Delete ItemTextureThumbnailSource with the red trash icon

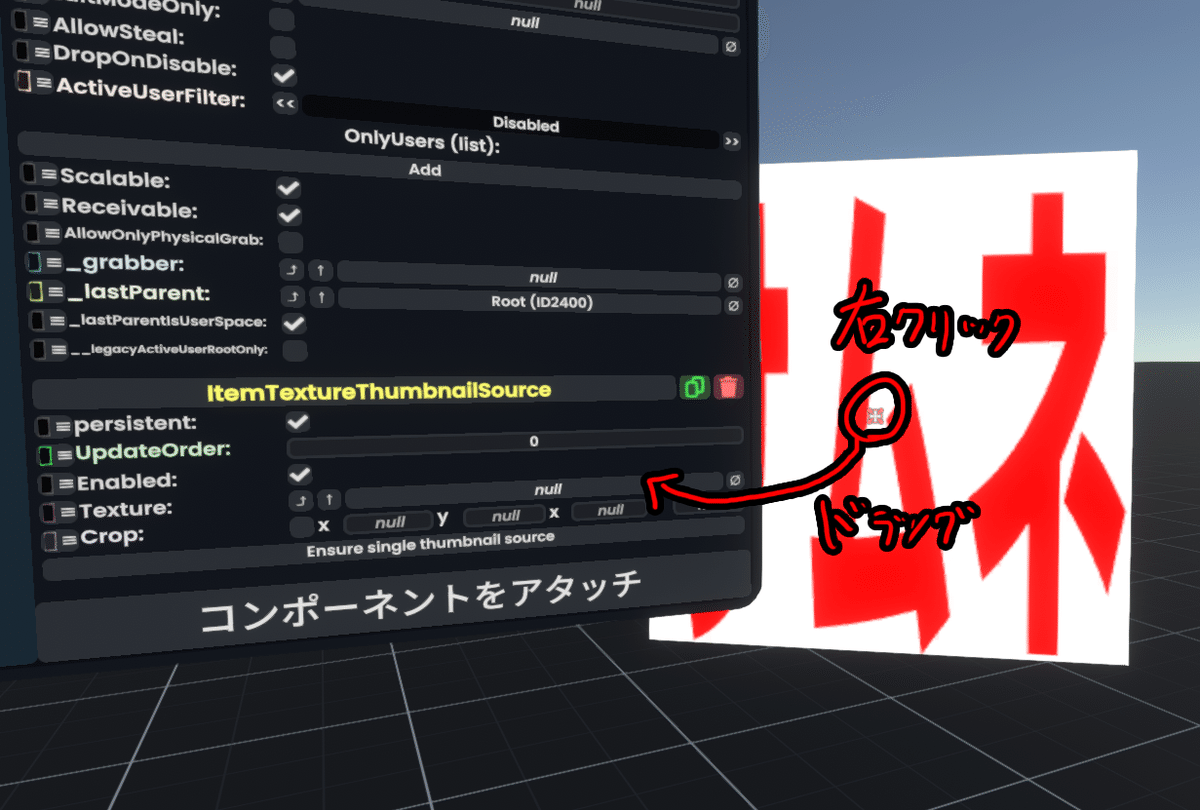tap(729, 386)
